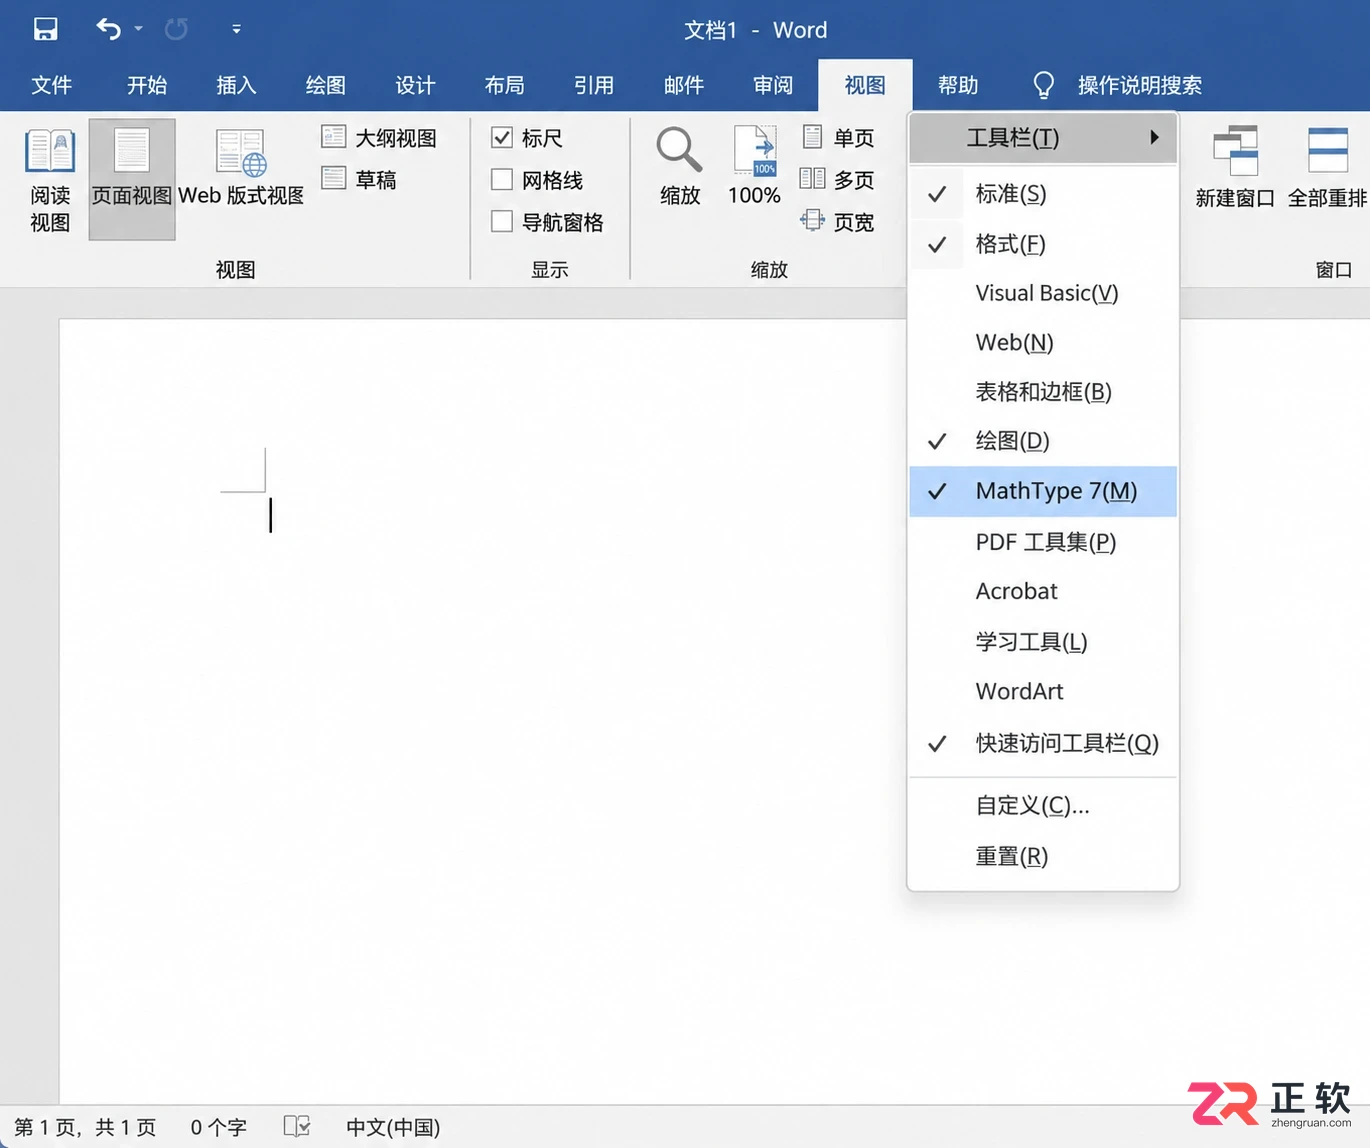Switch to the 引用 ribbon tab
Image resolution: width=1370 pixels, height=1148 pixels.
594,85
